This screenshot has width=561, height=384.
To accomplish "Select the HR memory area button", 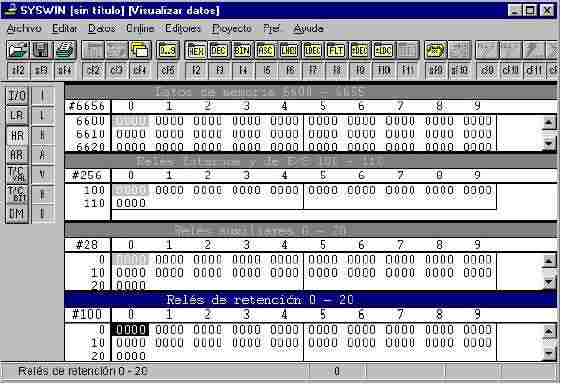I will point(17,135).
